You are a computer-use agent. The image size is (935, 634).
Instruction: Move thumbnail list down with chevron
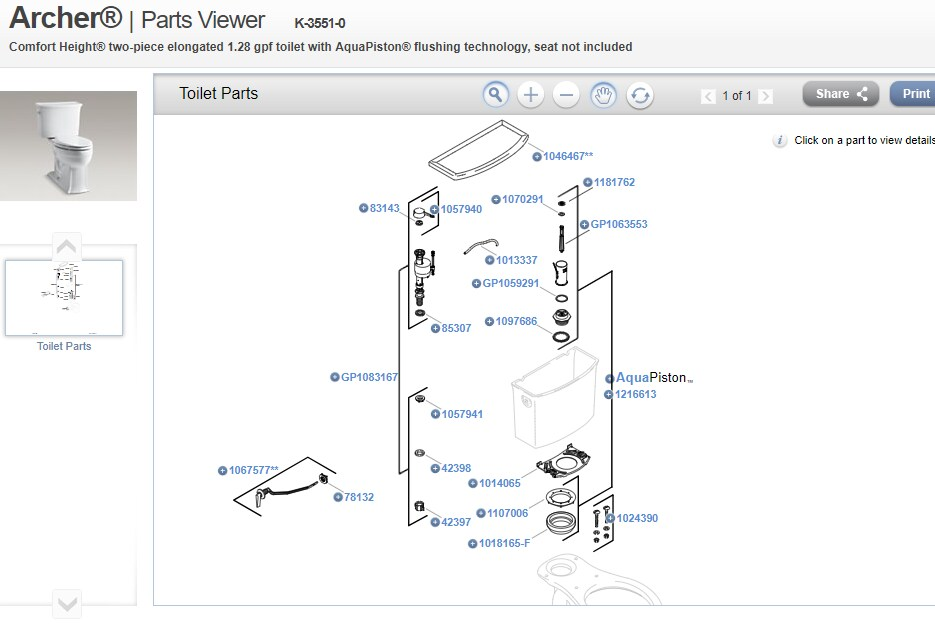click(67, 604)
